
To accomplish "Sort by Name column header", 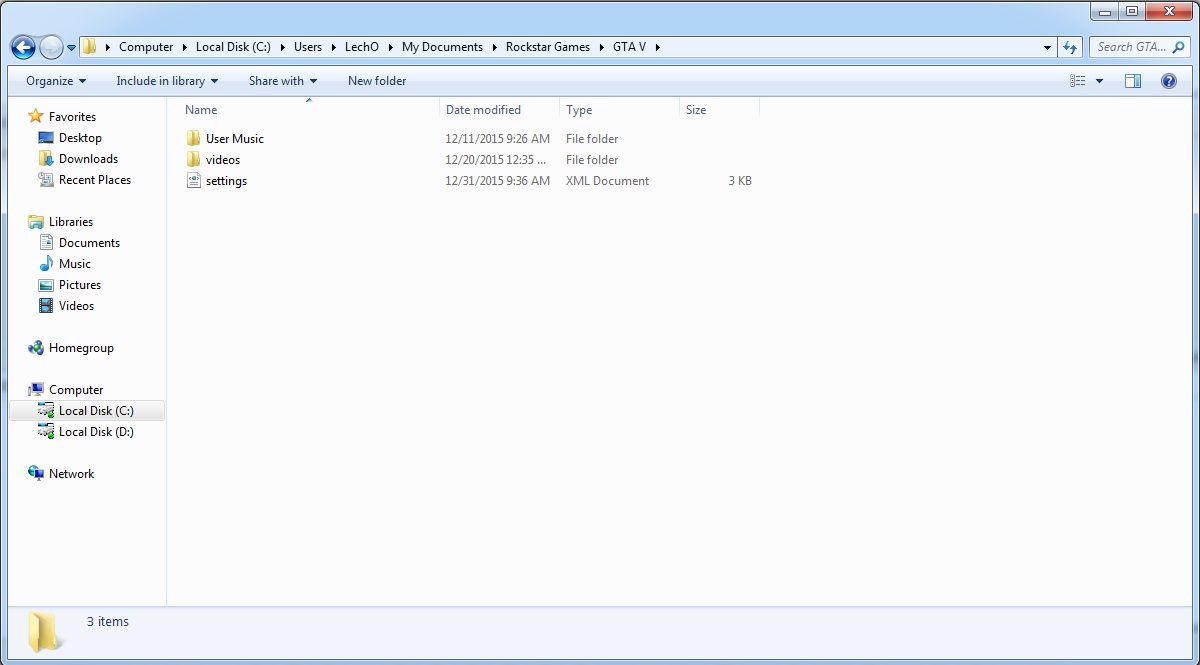I will (x=308, y=110).
